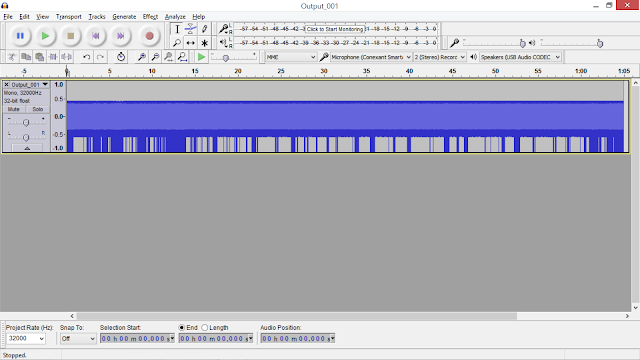Start recording with the Record button
640x360 pixels.
[149, 36]
